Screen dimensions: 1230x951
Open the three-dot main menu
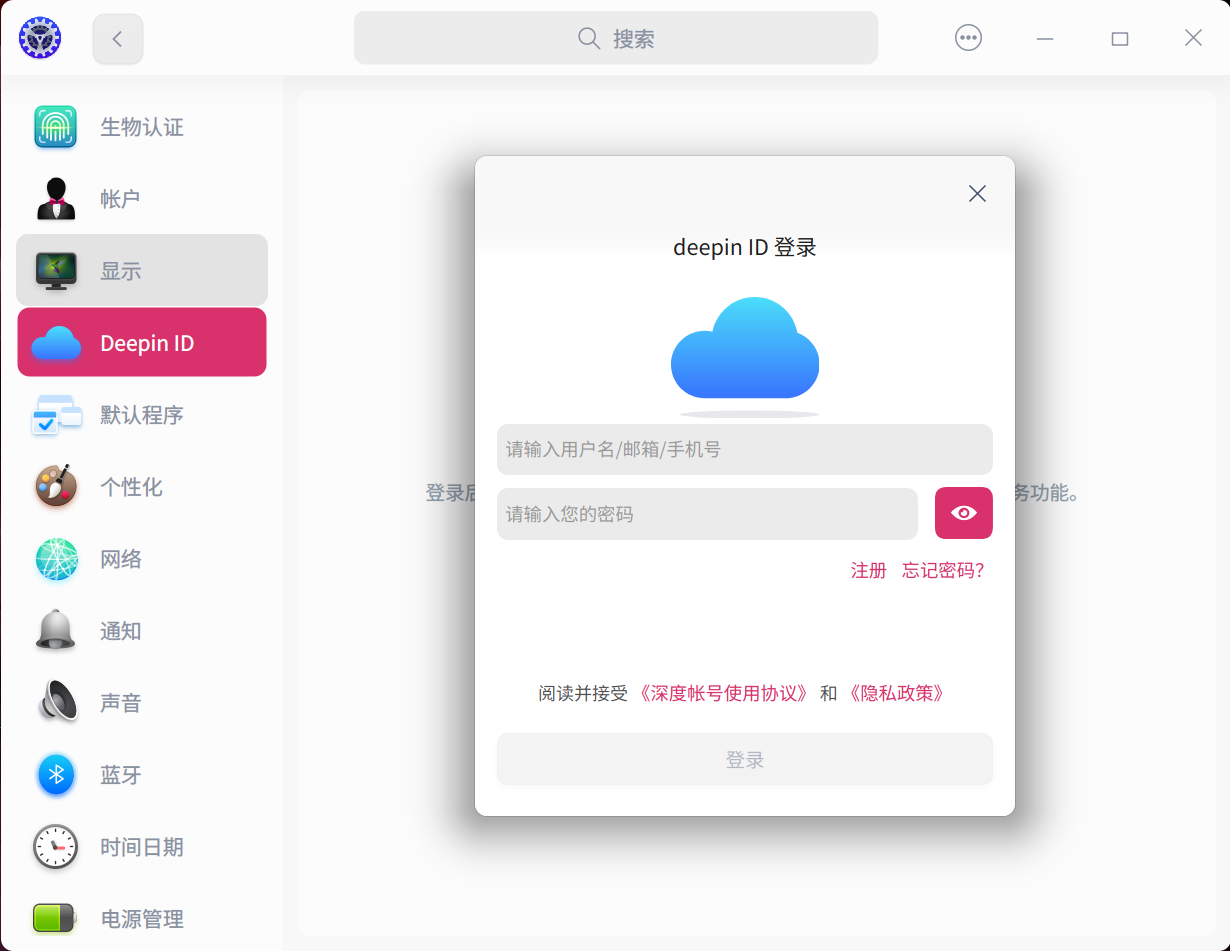[x=968, y=38]
